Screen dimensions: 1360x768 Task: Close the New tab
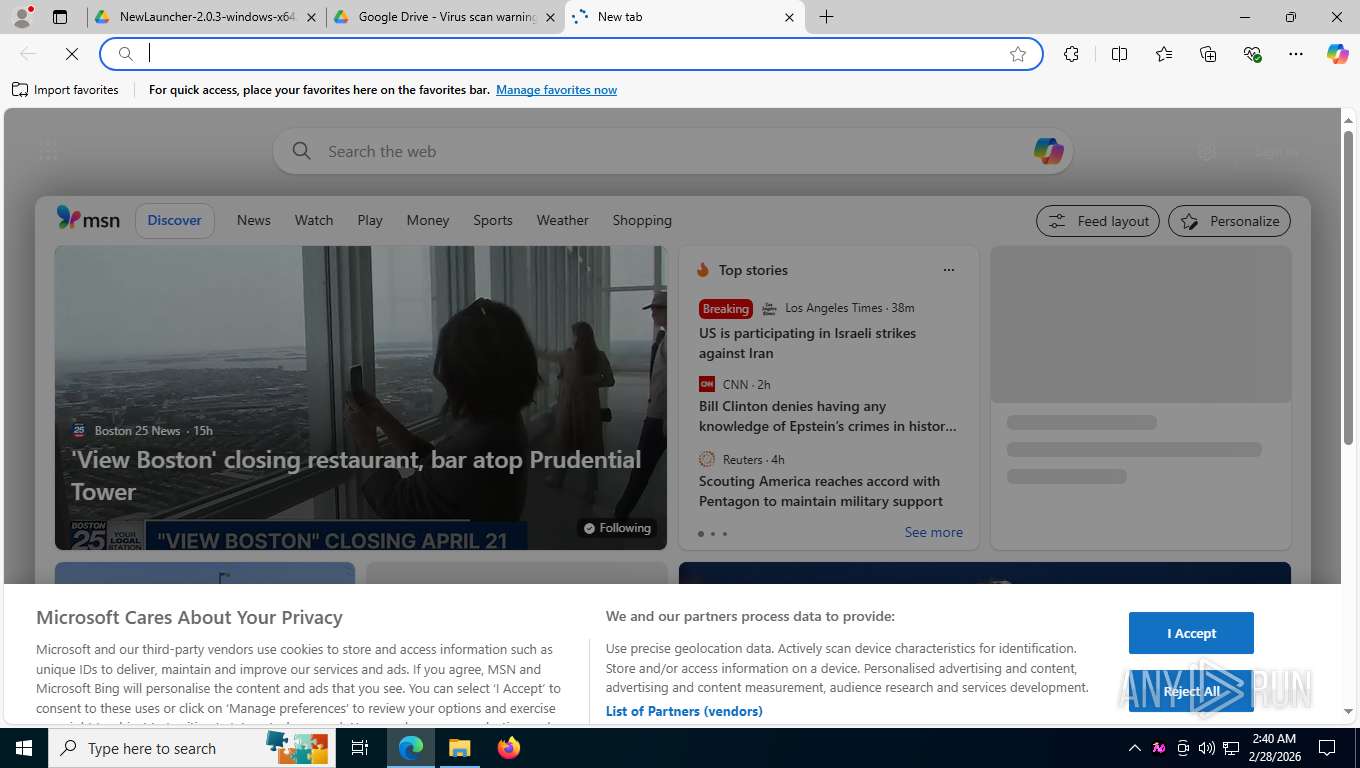789,17
